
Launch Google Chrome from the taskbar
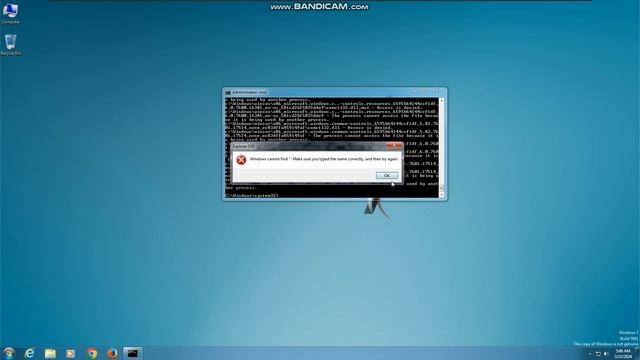tap(92, 353)
